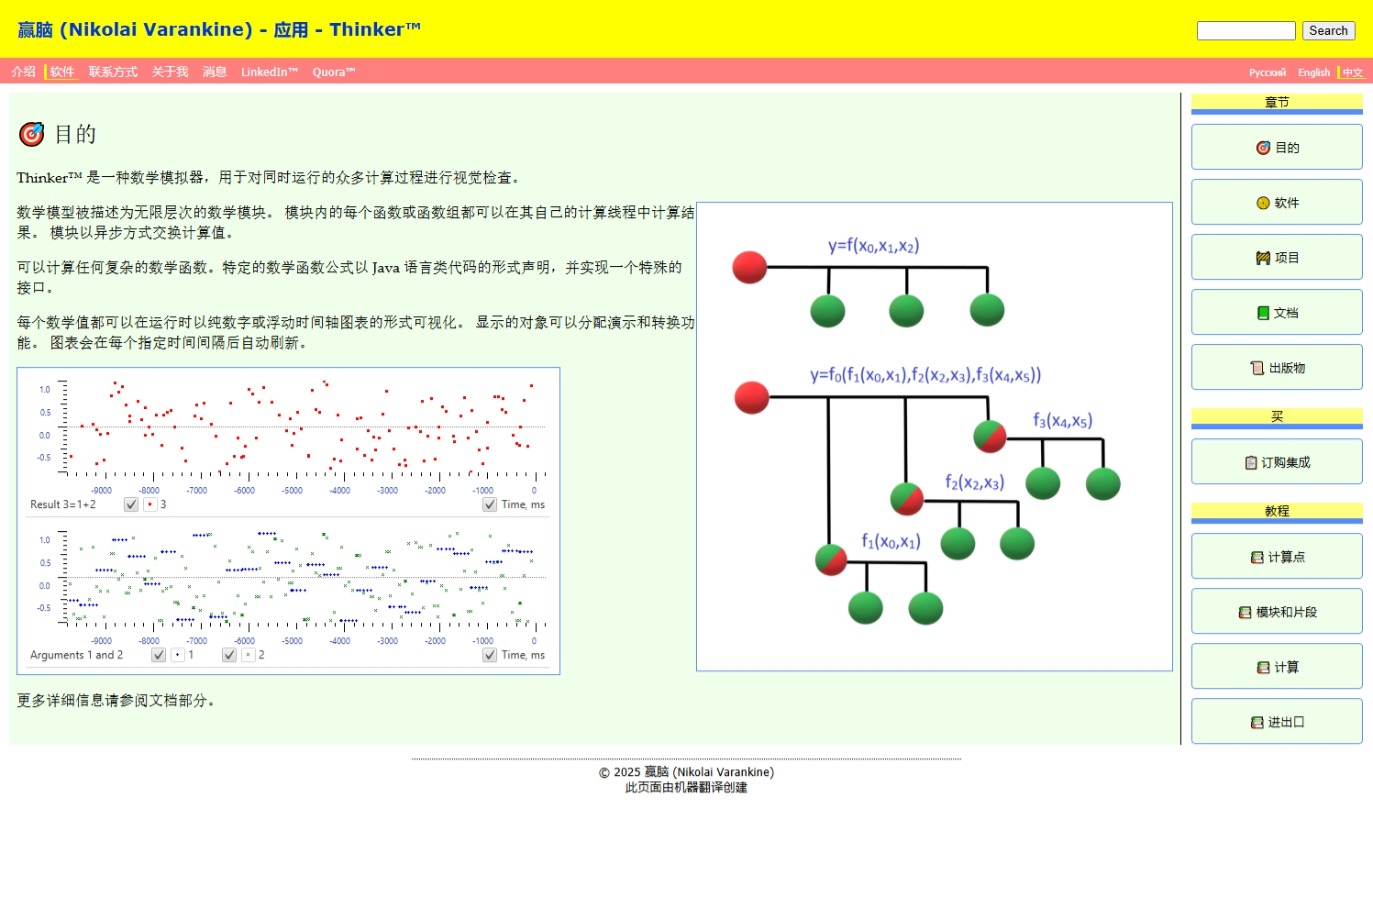The height and width of the screenshot is (905, 1373).
Task: Open the 进出口 tutorial button
Action: [x=1276, y=722]
